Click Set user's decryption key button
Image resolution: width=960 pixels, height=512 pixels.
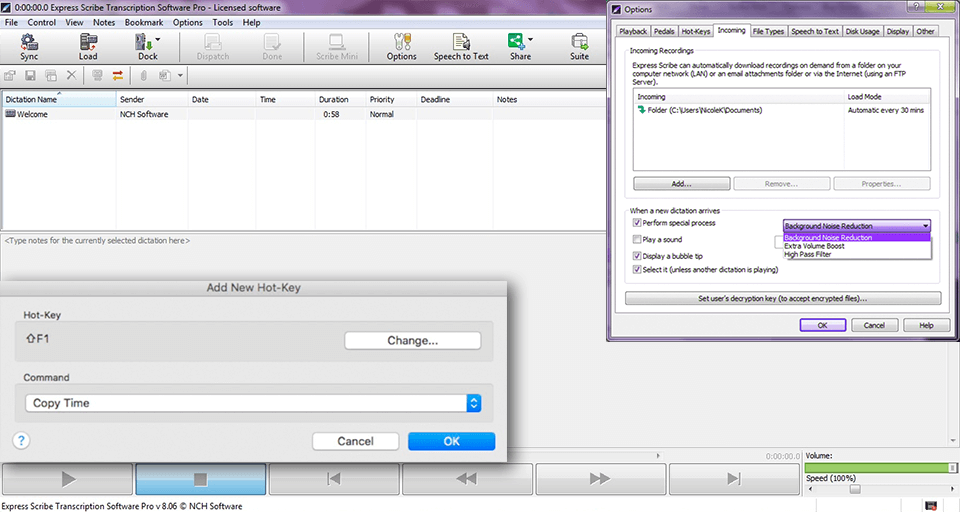pyautogui.click(x=782, y=298)
